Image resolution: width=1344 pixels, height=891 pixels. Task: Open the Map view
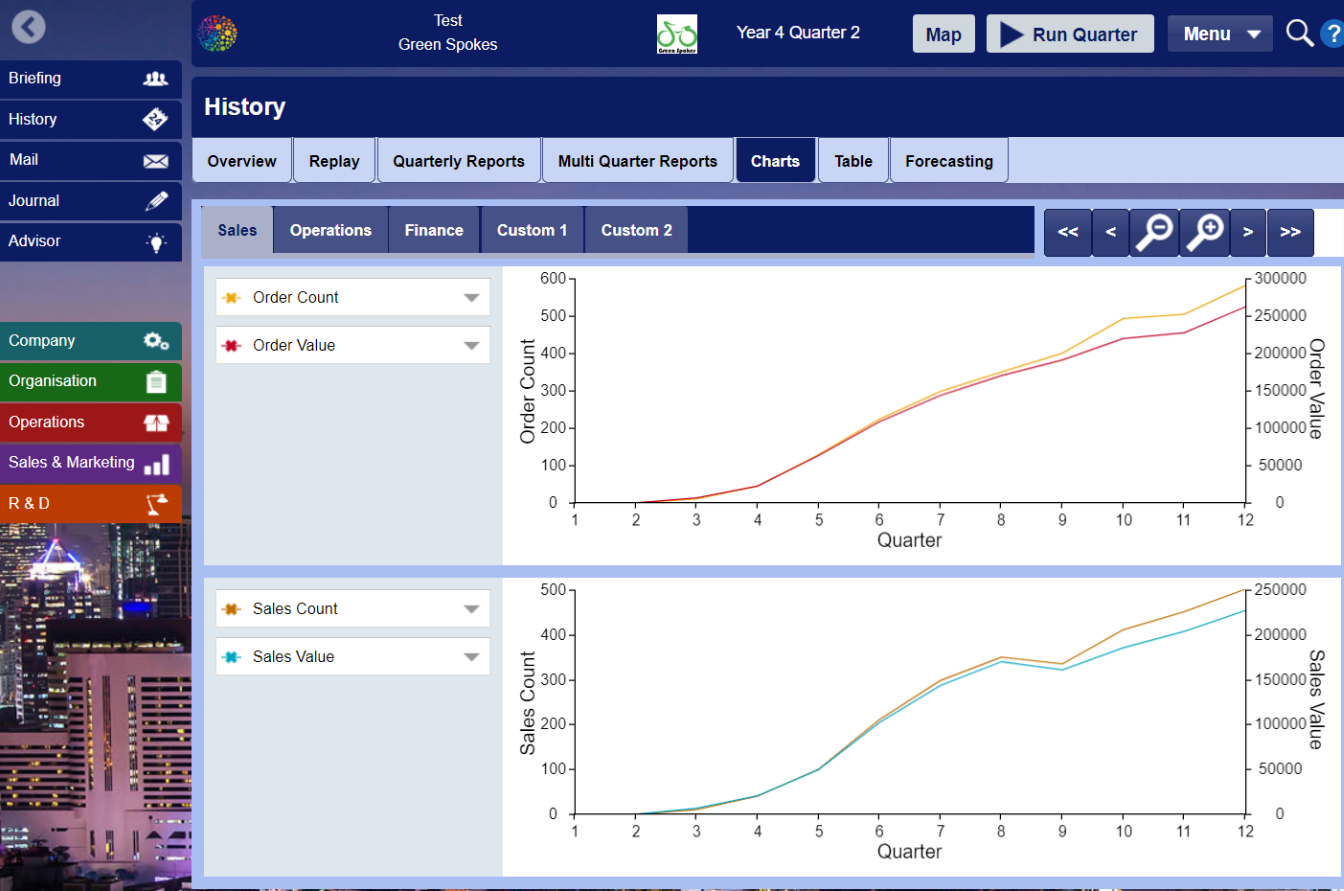943,32
